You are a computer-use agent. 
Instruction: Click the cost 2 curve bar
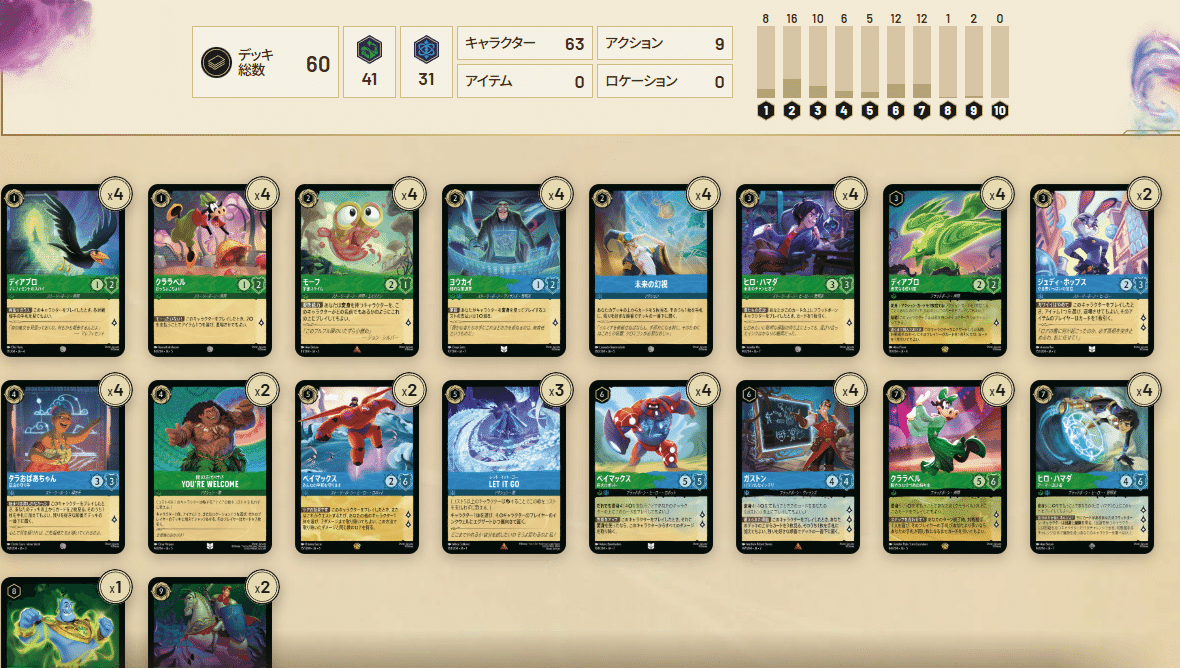tap(792, 62)
